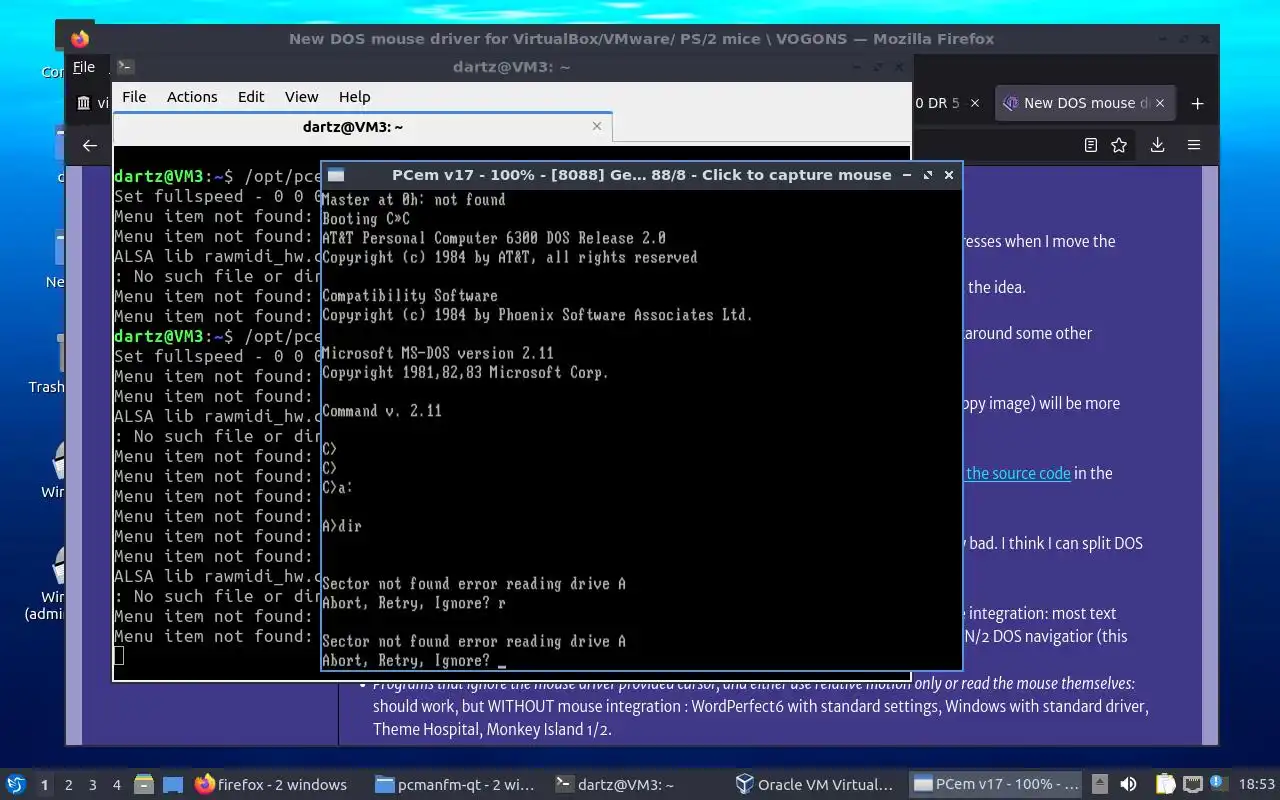Open removable media eject tray icon
1280x800 pixels.
[1100, 784]
